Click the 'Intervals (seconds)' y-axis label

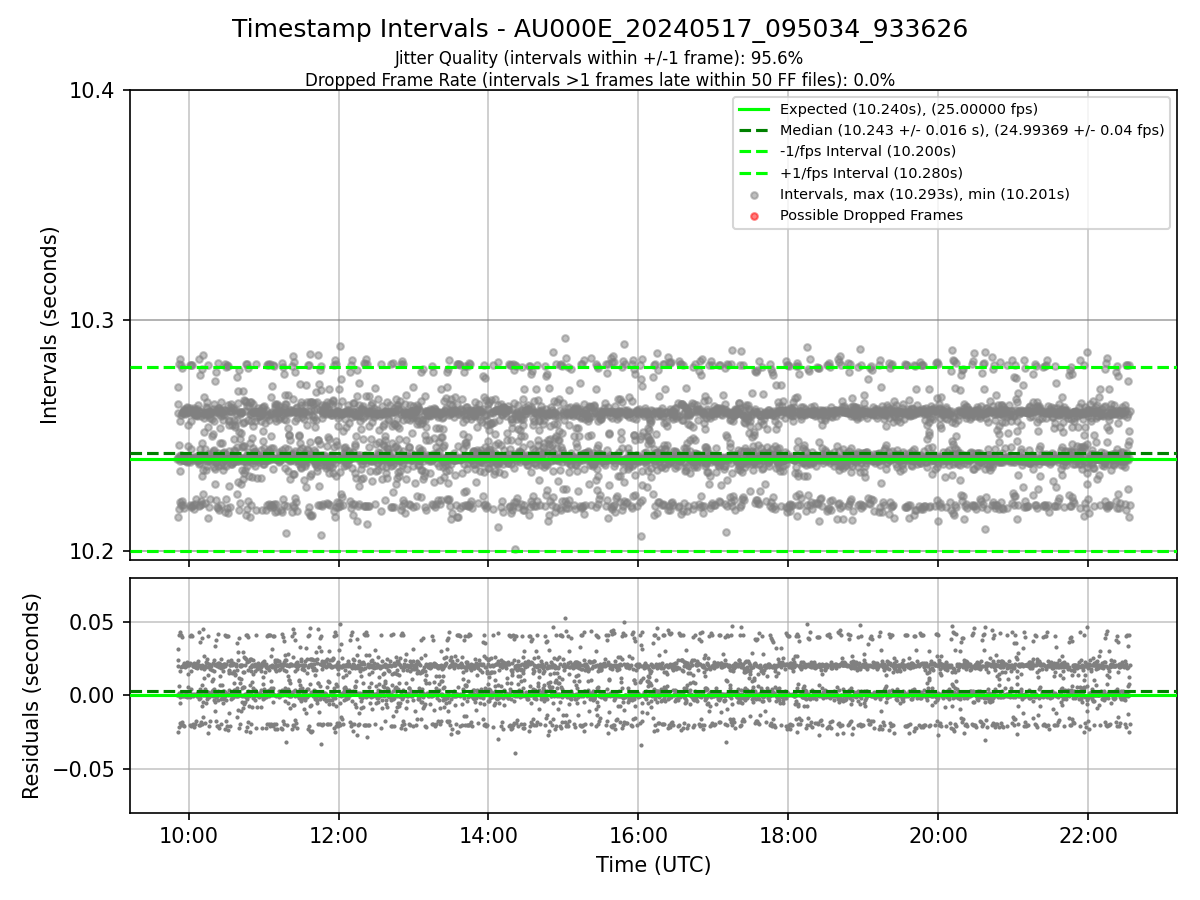(x=50, y=325)
